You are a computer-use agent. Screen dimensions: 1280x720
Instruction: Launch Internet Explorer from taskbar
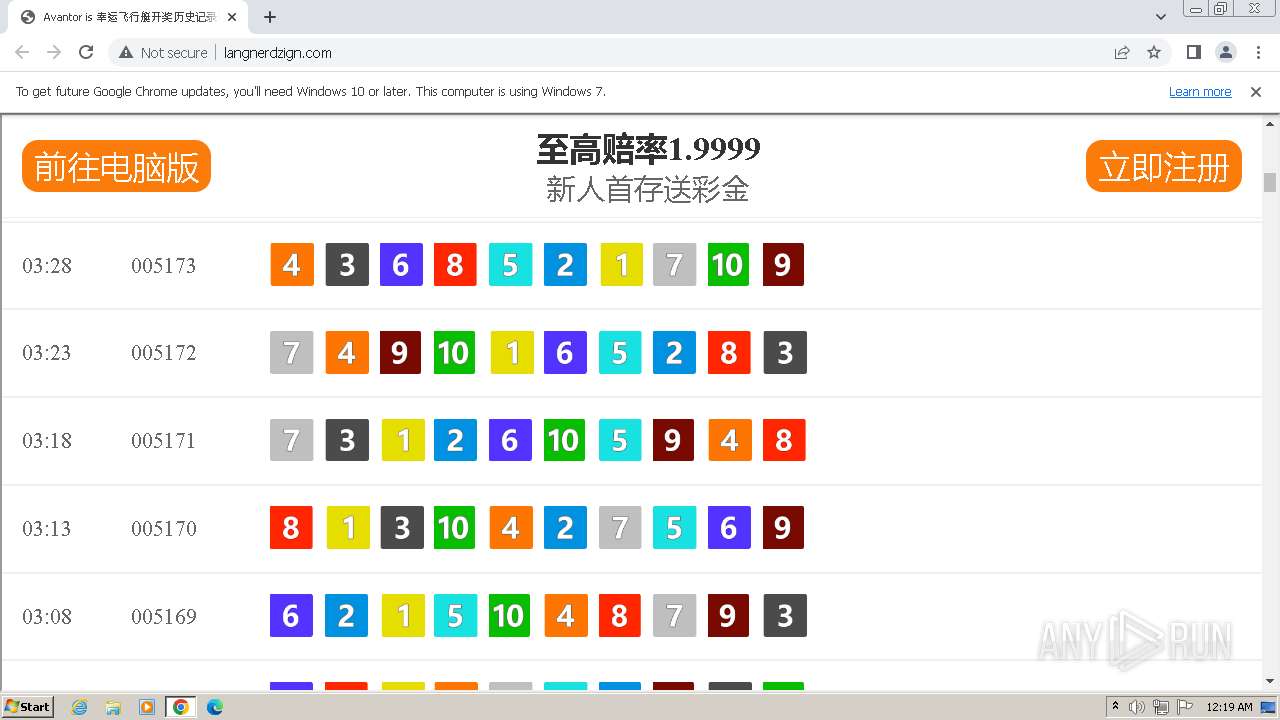79,707
